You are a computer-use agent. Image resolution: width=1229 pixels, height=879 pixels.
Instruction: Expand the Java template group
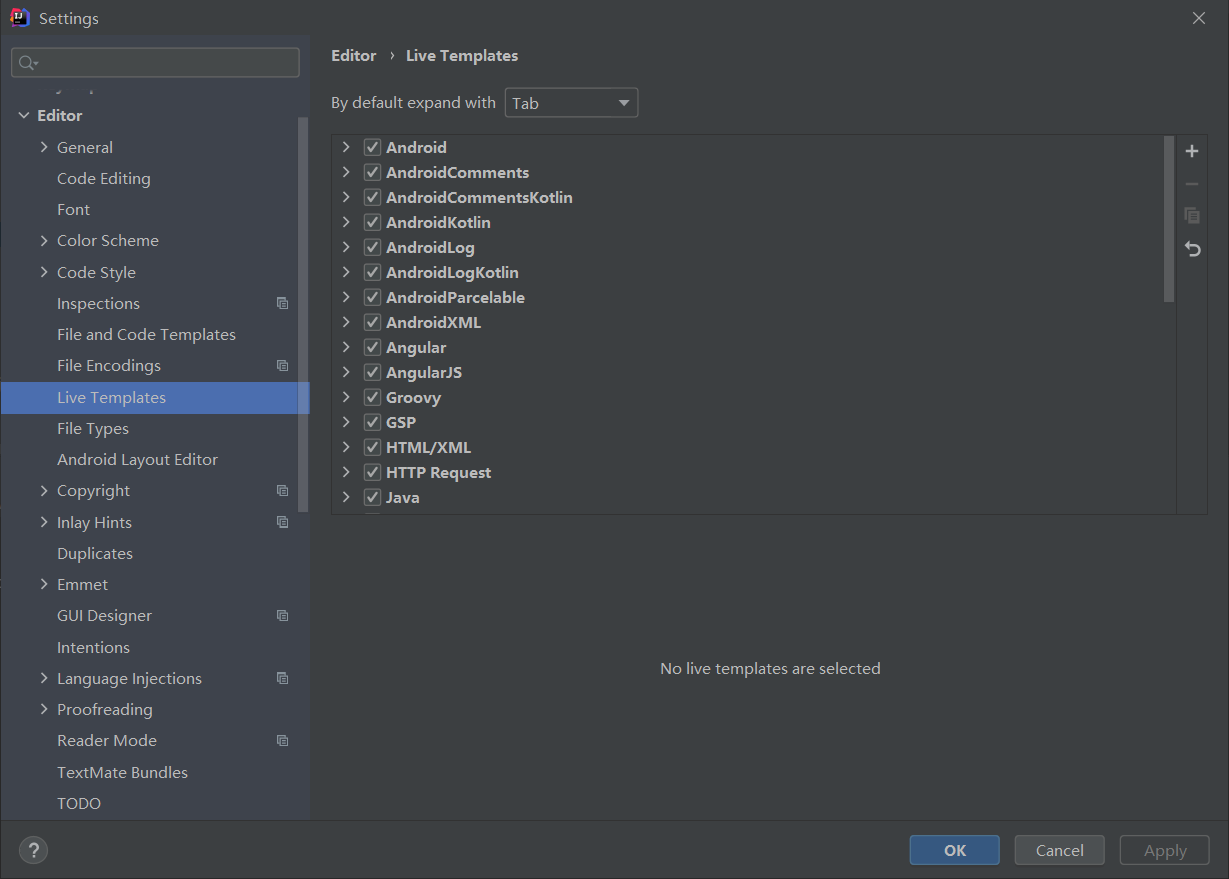click(x=346, y=498)
